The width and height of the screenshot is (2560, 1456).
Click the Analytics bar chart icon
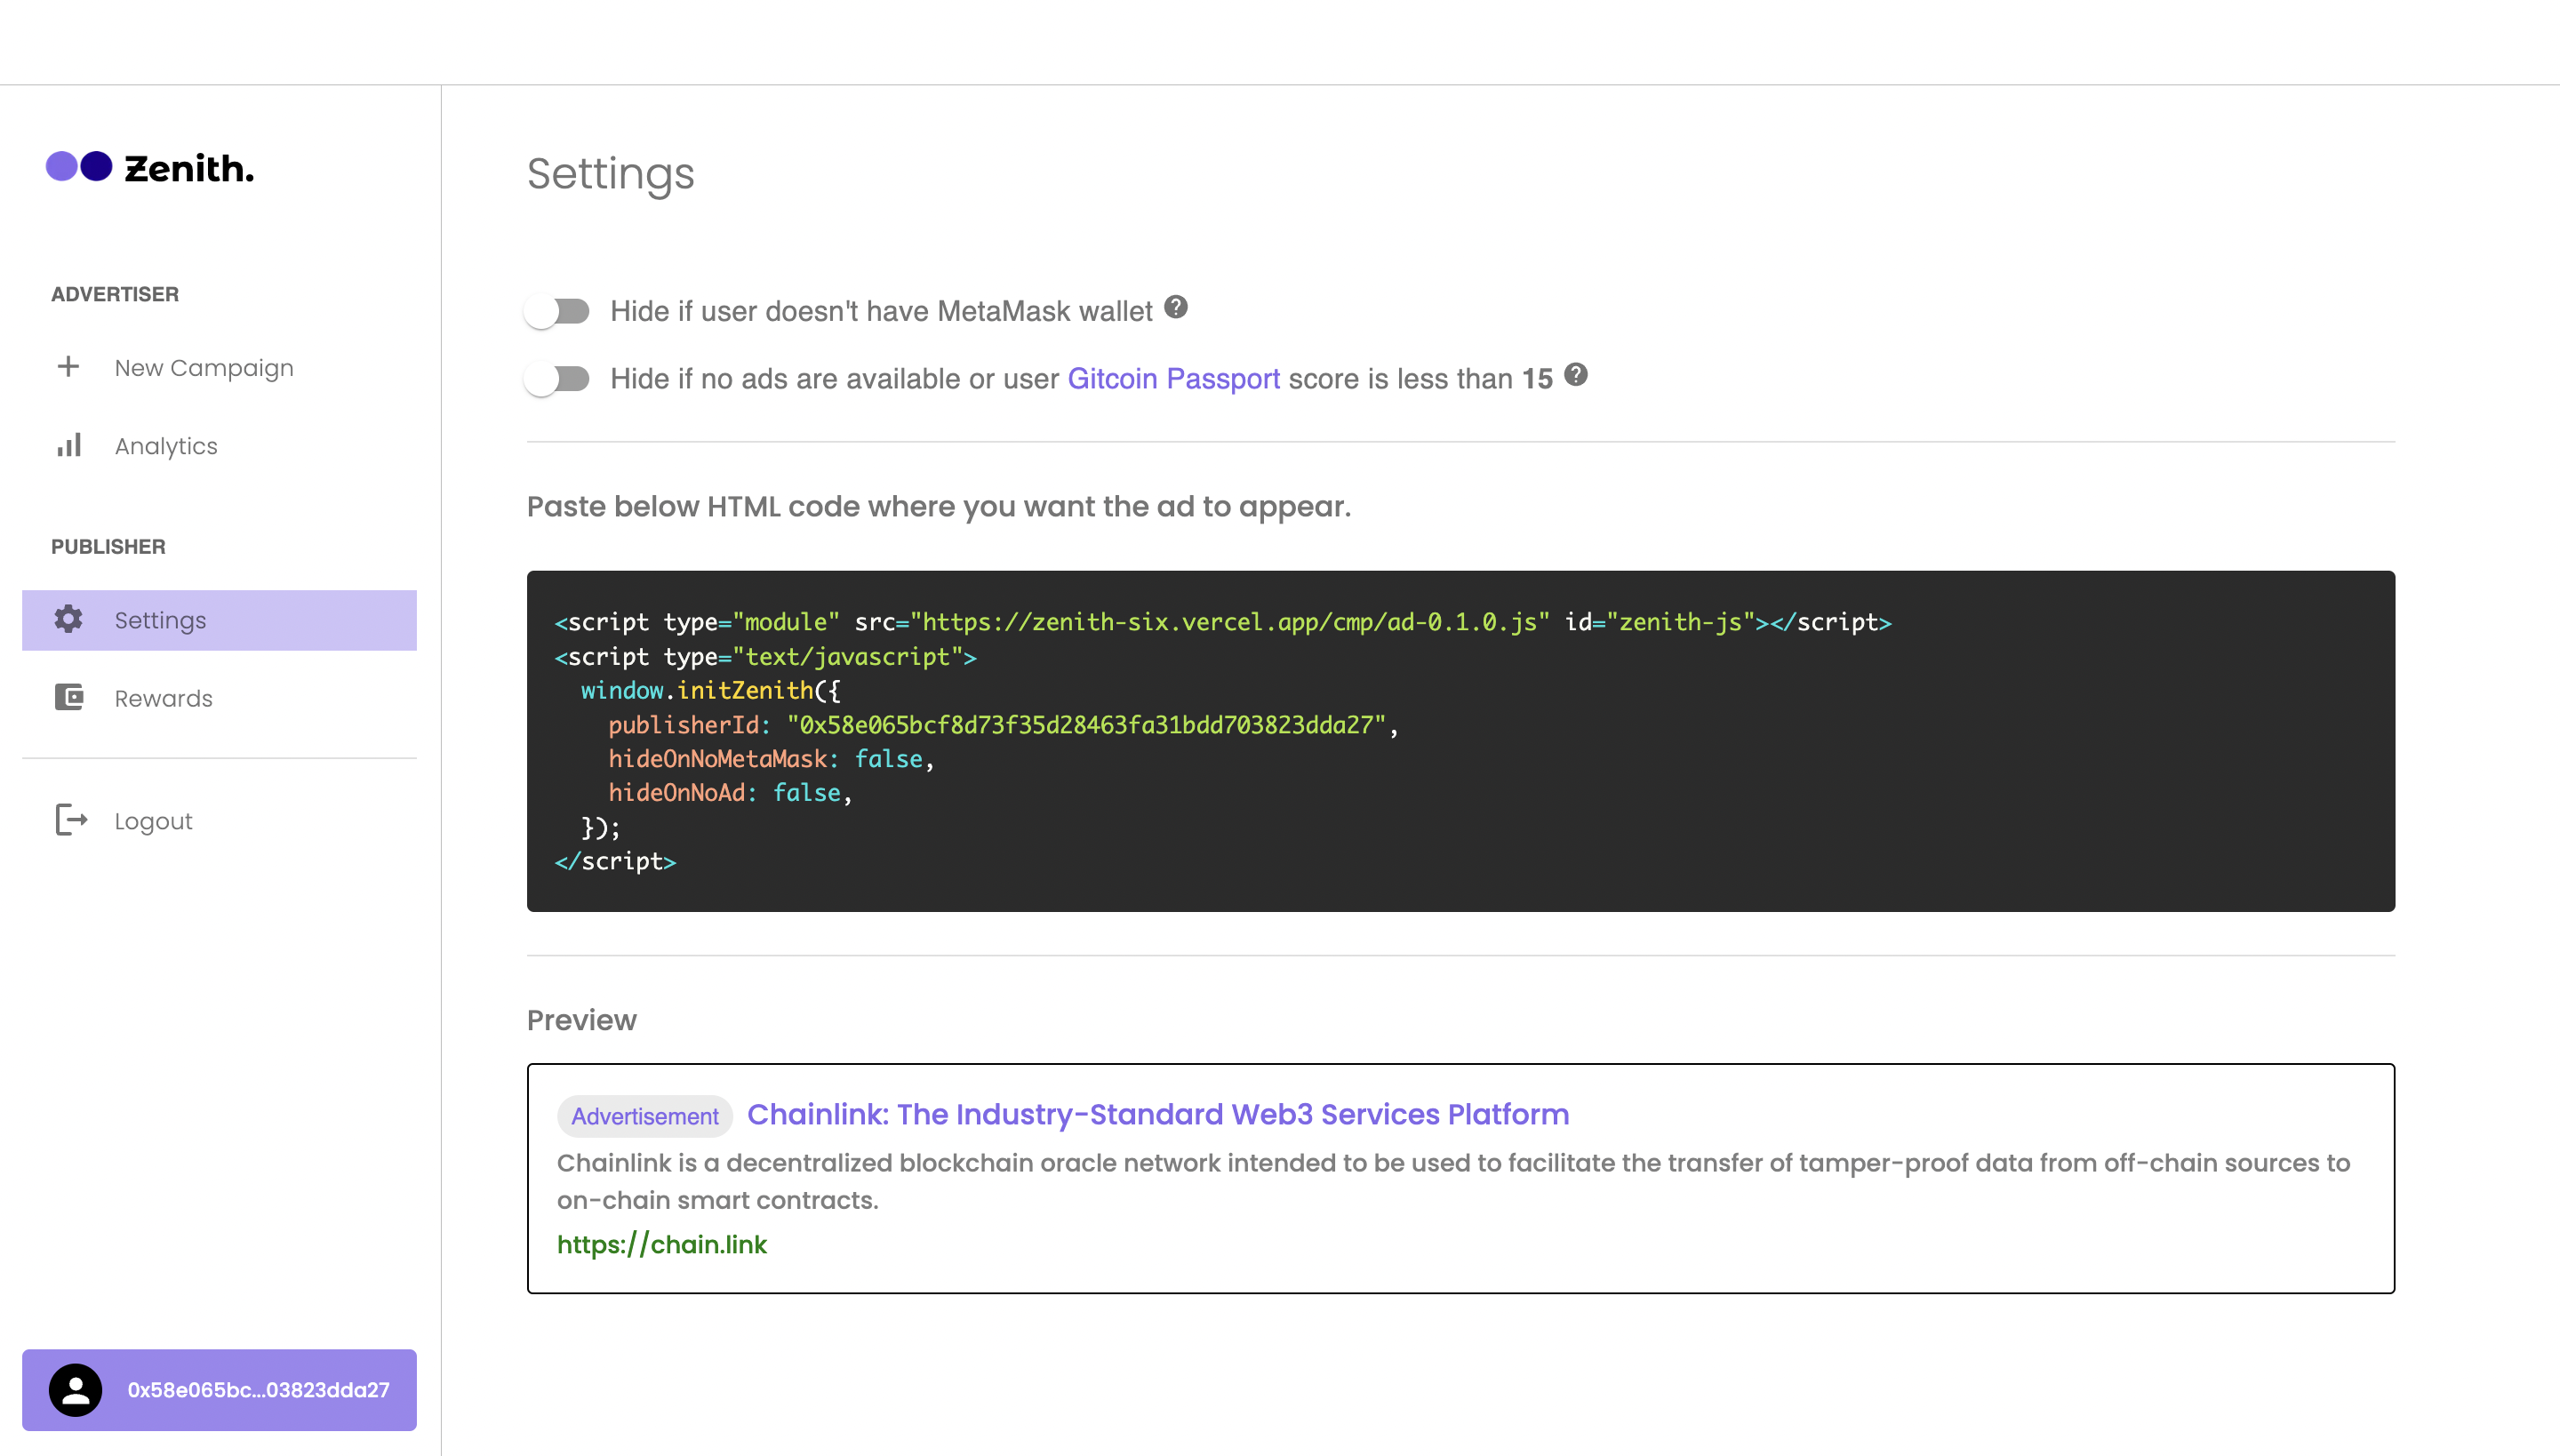(x=68, y=445)
